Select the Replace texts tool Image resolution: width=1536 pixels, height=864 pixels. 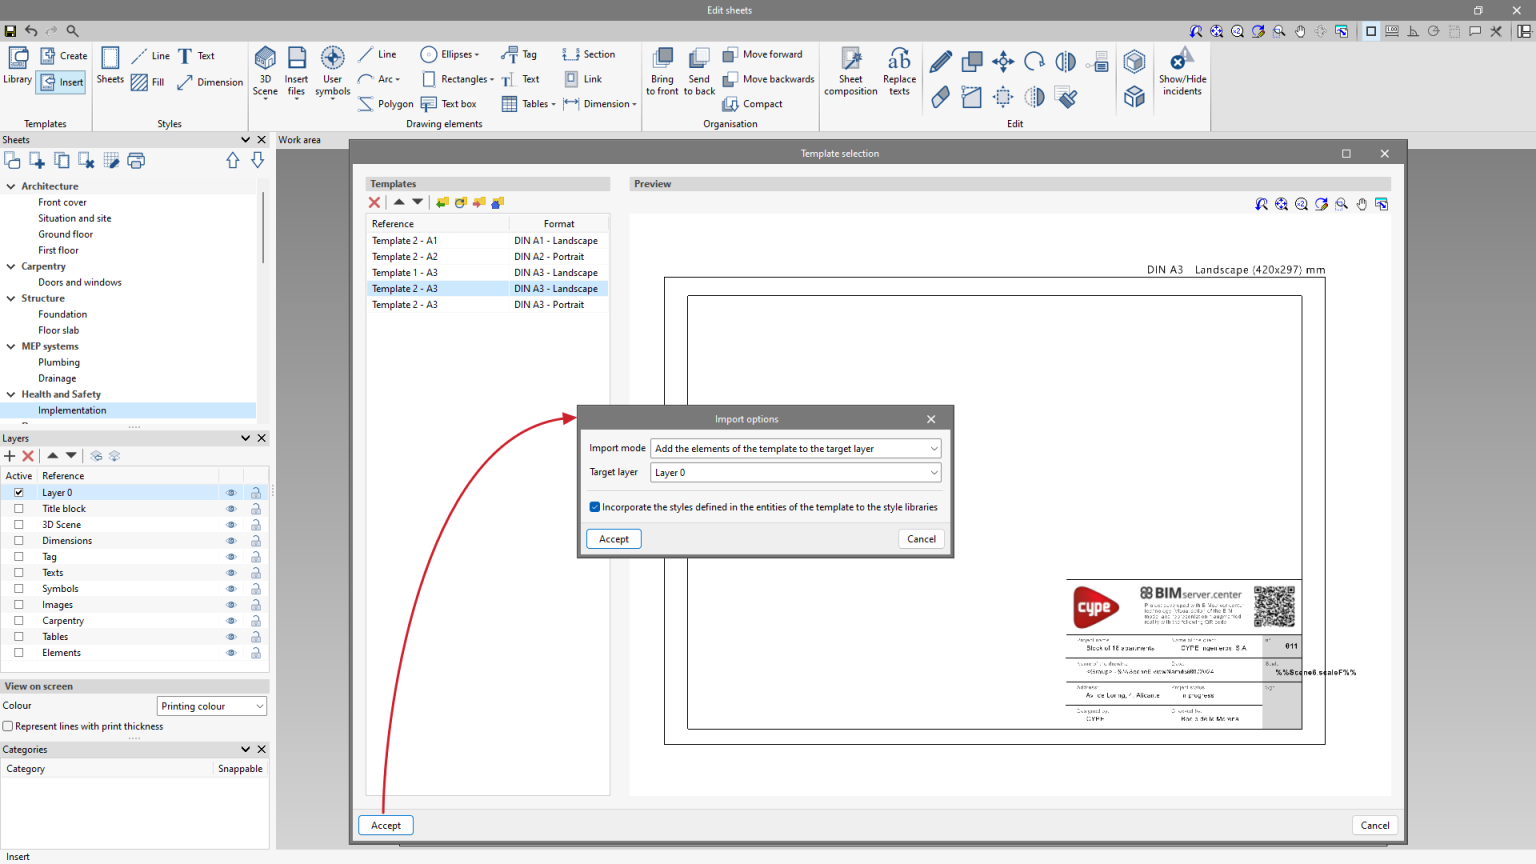pos(898,70)
